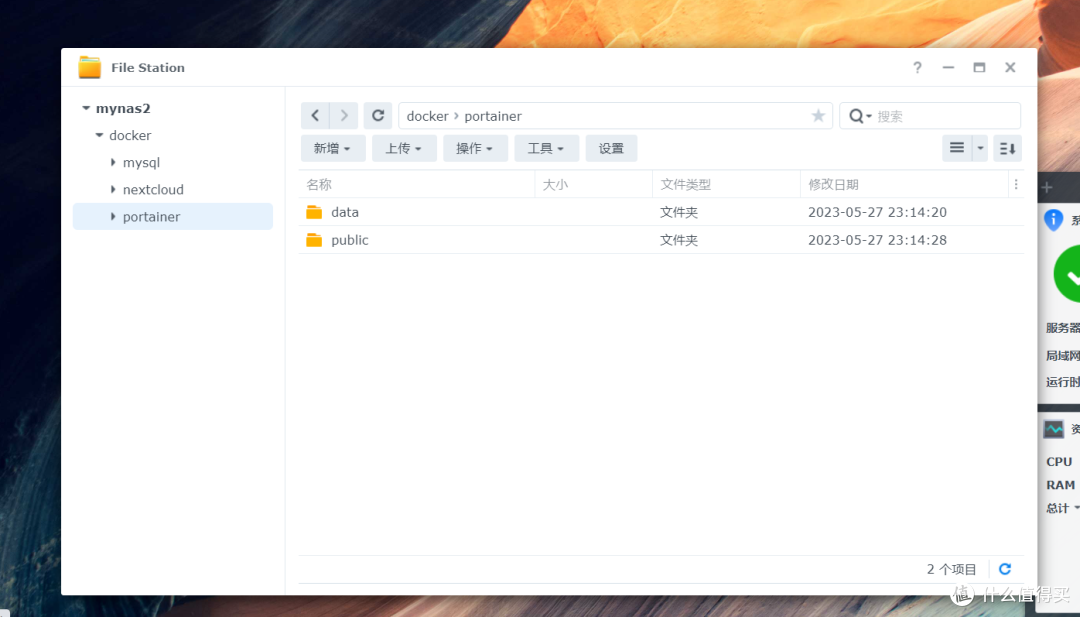Expand the portainer tree node
1080x617 pixels.
(113, 216)
